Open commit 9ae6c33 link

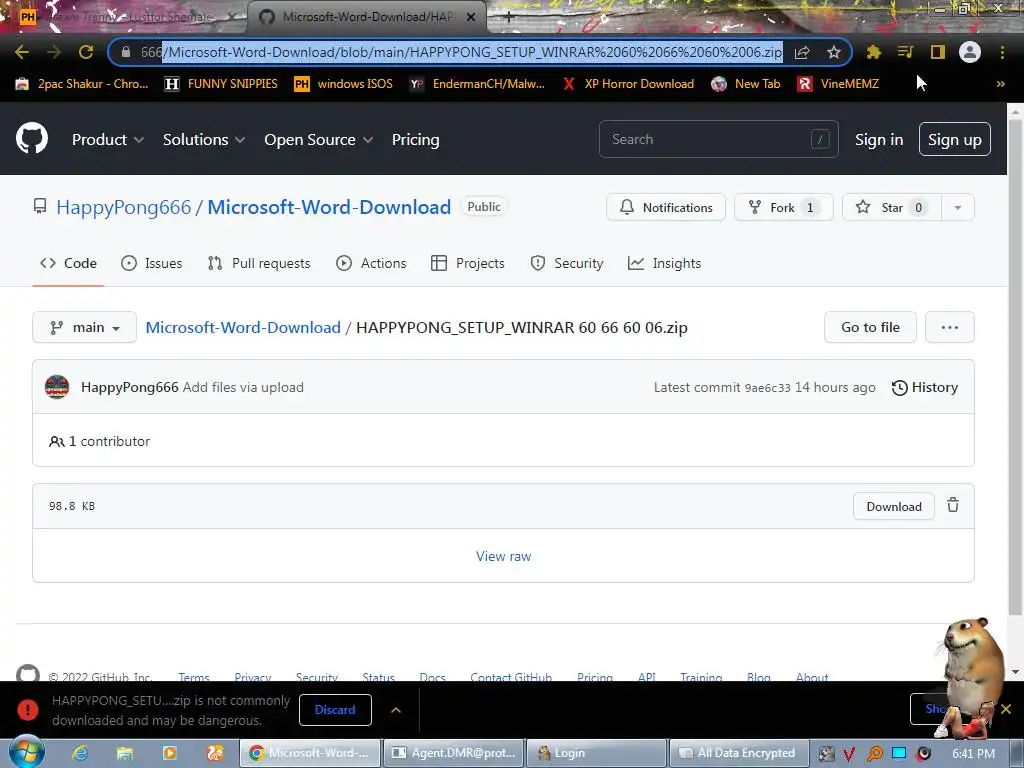coord(767,388)
